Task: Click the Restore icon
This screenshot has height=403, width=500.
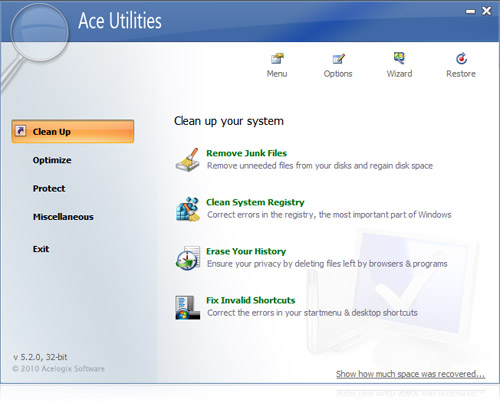Action: click(x=461, y=59)
